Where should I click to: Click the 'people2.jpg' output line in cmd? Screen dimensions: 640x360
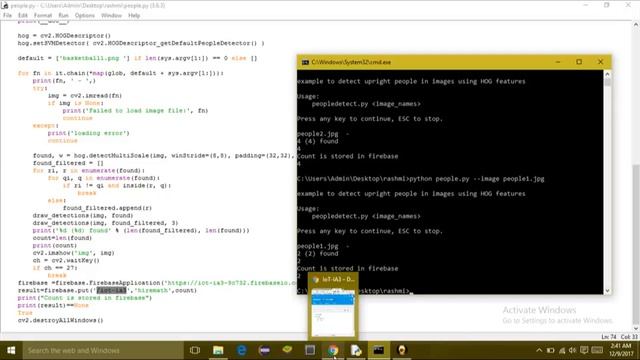(323, 134)
